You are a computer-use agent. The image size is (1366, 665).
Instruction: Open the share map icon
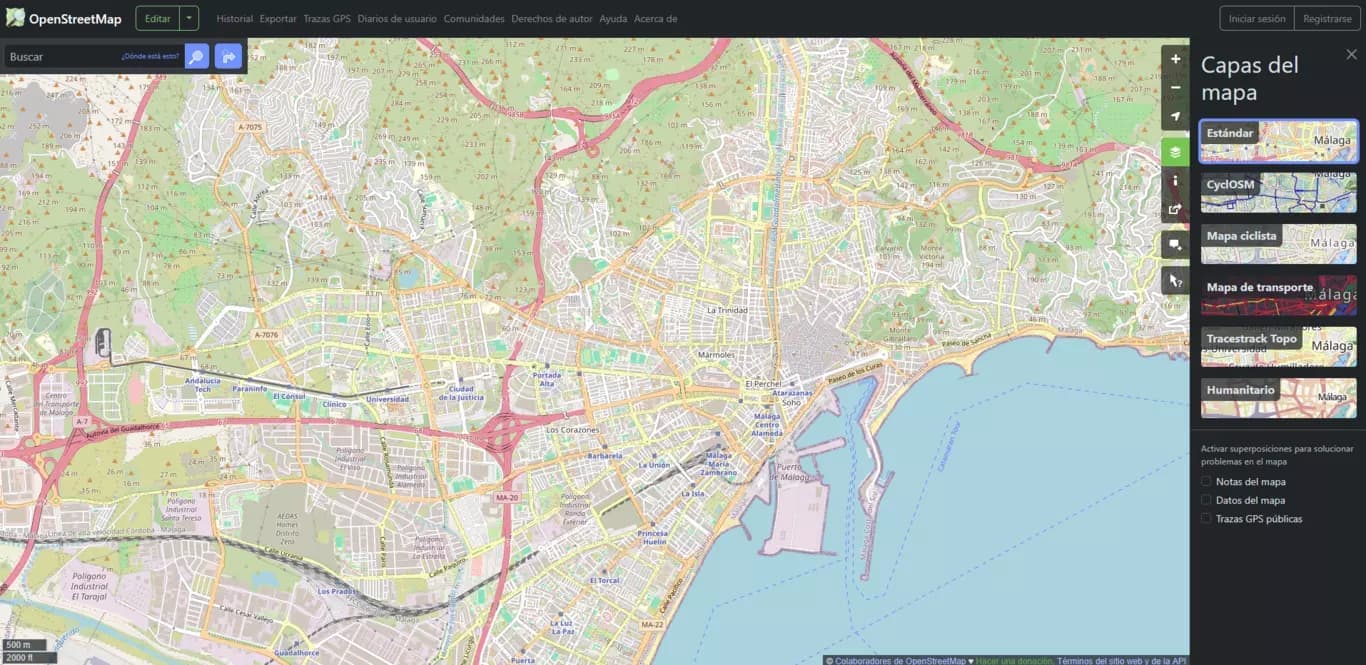pos(1175,210)
